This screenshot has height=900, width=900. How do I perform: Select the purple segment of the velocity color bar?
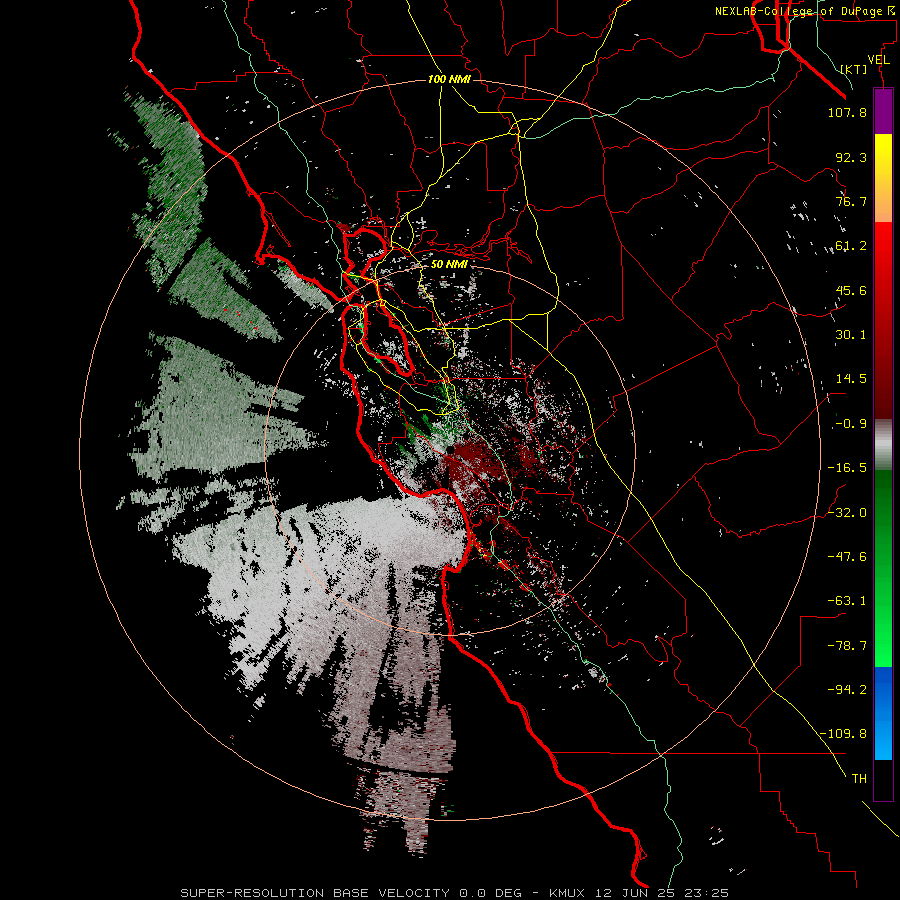[883, 111]
